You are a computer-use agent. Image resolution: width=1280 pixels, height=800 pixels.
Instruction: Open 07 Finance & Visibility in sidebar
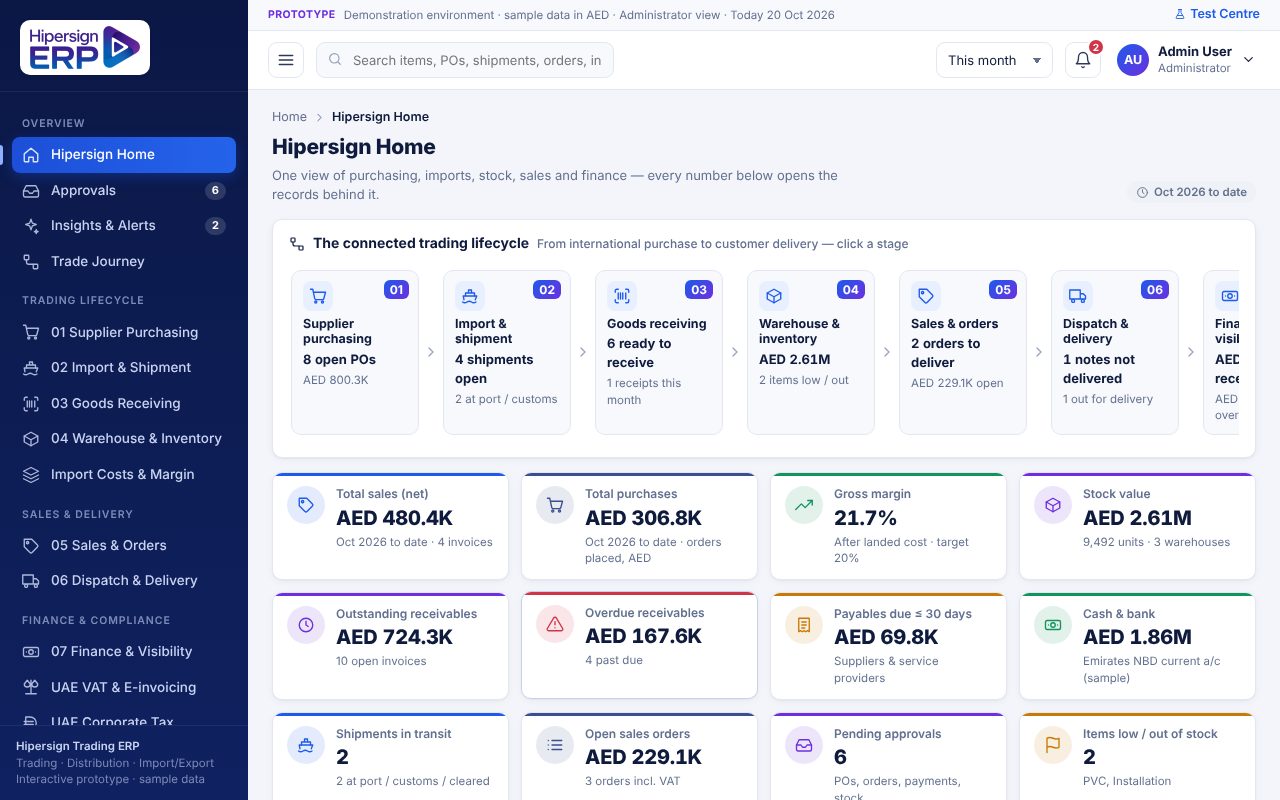coord(124,652)
